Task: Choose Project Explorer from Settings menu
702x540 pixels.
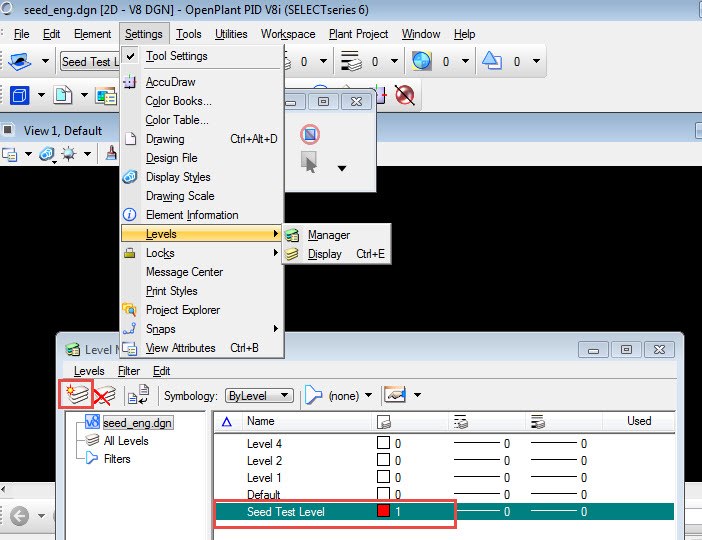Action: (x=202, y=310)
